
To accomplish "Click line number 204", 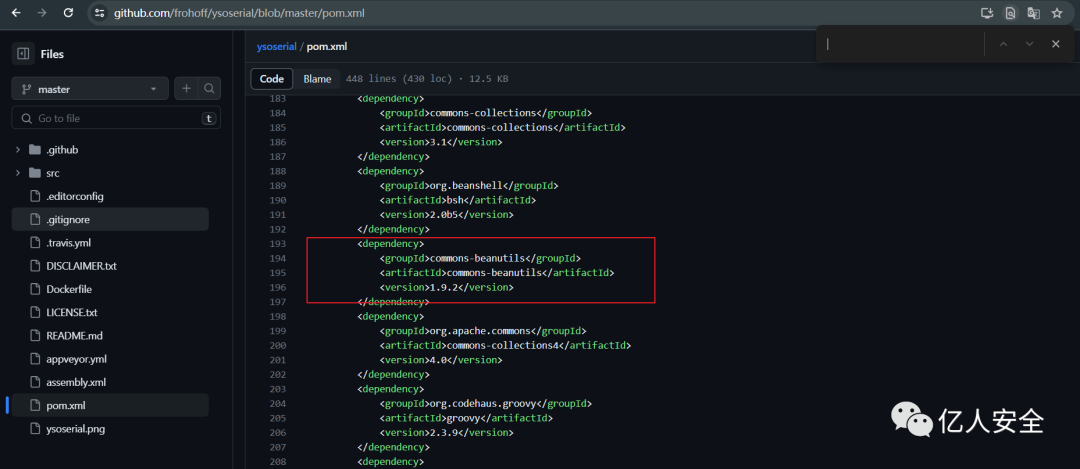I will point(278,403).
